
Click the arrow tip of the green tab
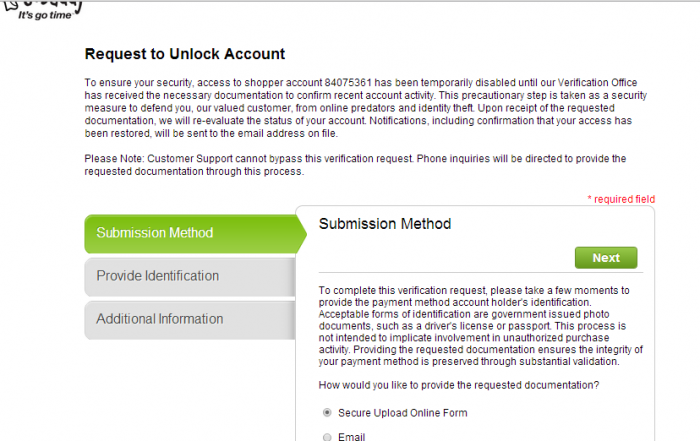click(302, 233)
